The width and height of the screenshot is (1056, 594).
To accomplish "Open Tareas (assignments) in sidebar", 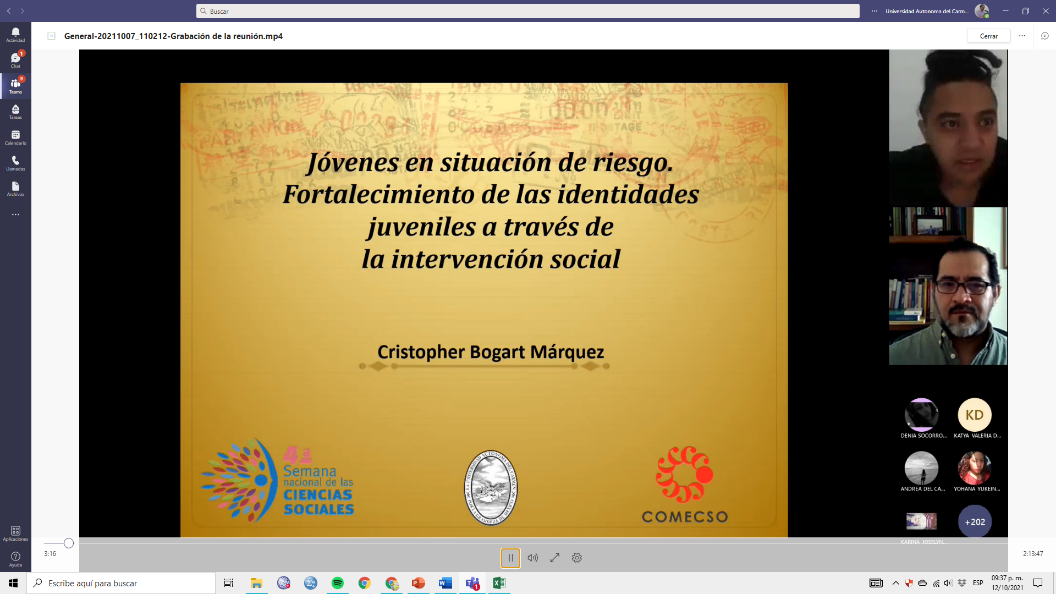I will (x=15, y=112).
